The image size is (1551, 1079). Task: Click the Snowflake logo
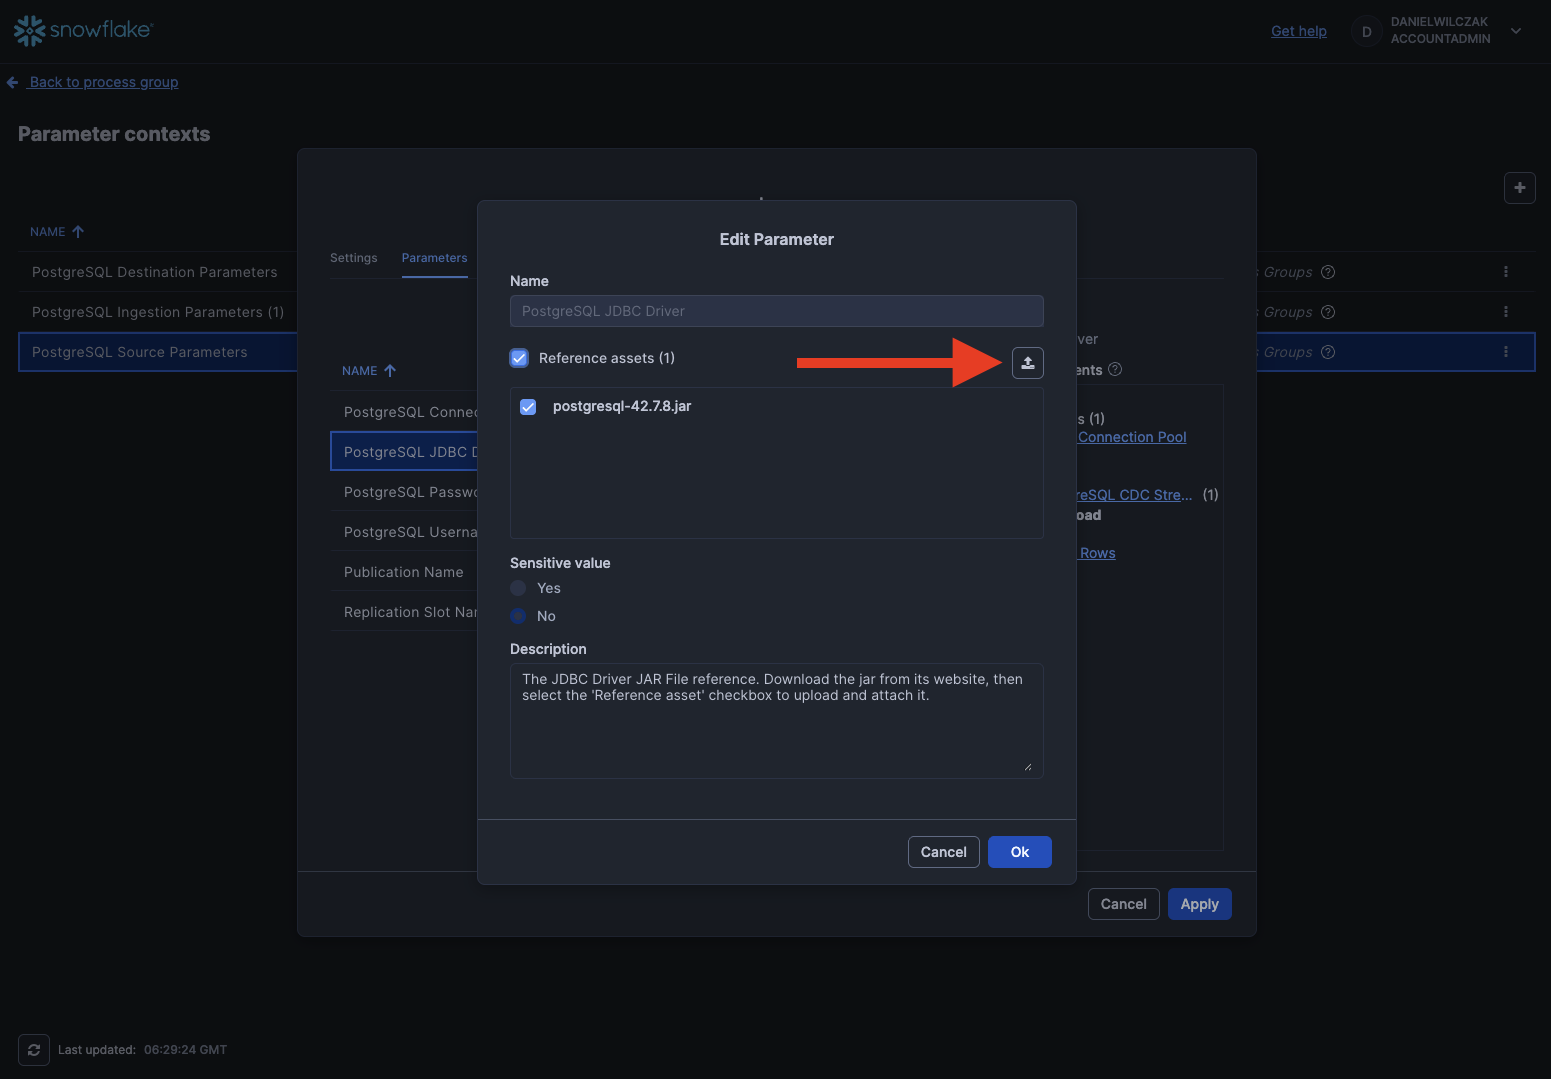pos(83,31)
